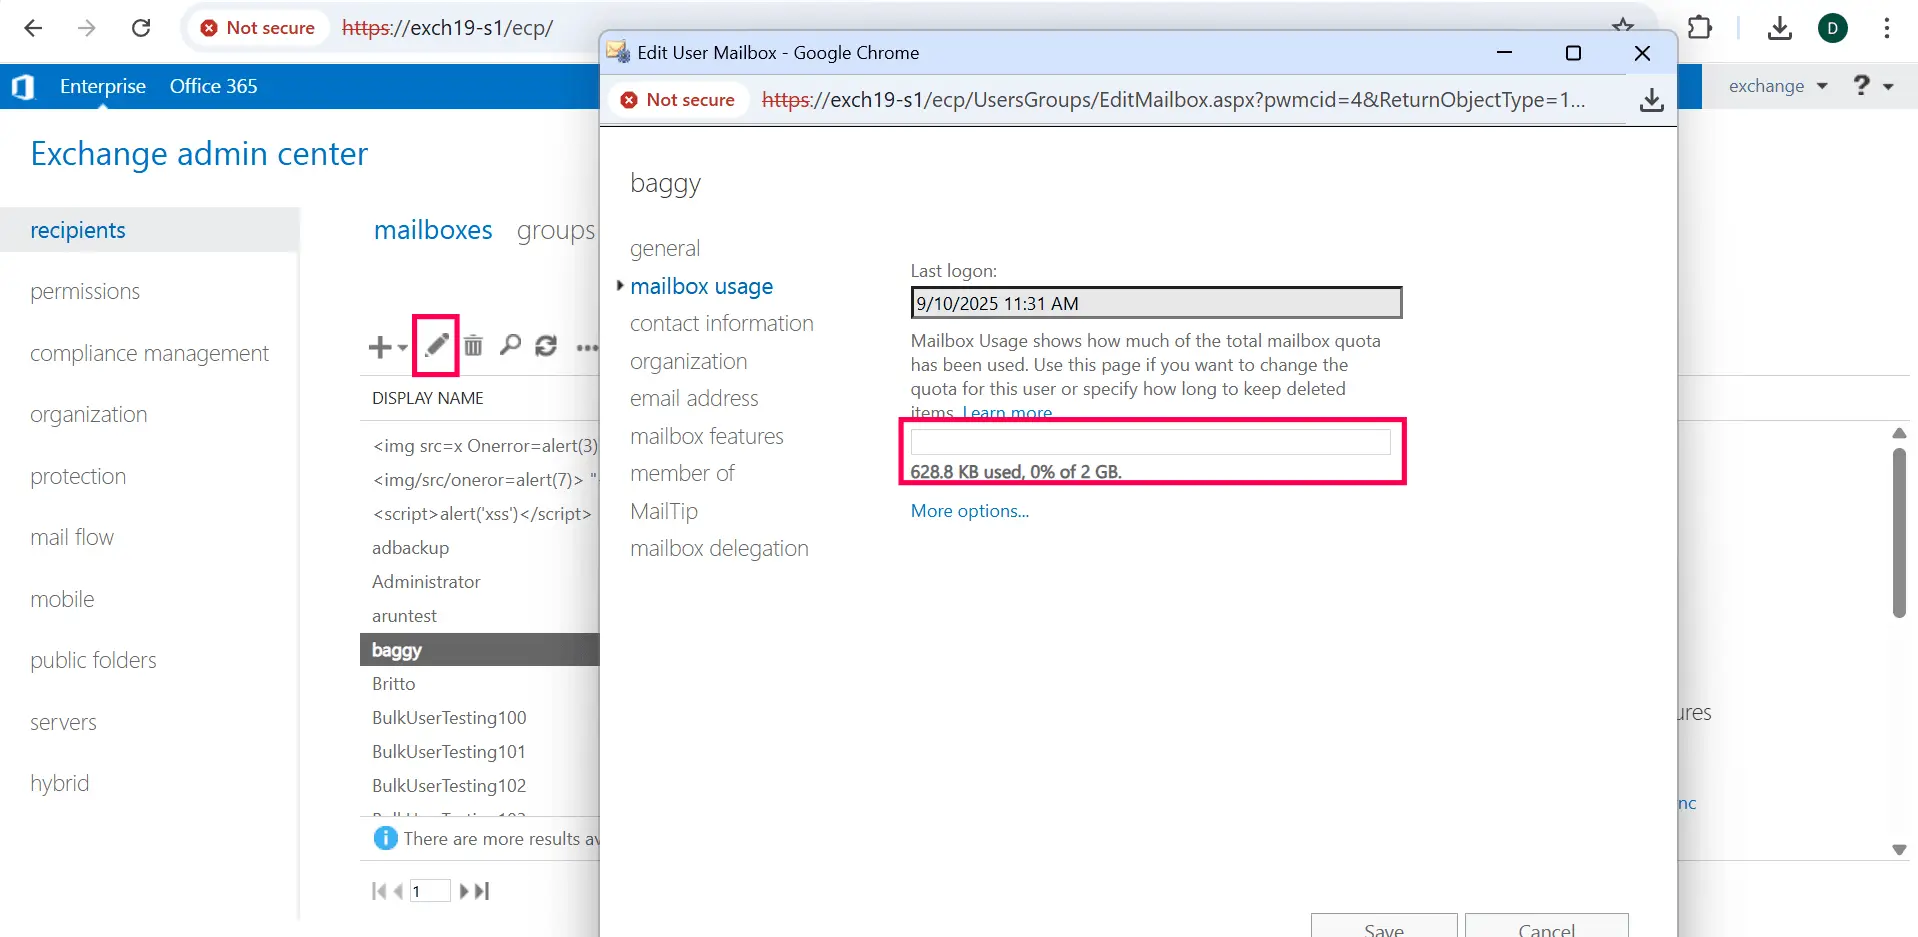1918x937 pixels.
Task: Go to the previous page of results
Action: pyautogui.click(x=398, y=891)
